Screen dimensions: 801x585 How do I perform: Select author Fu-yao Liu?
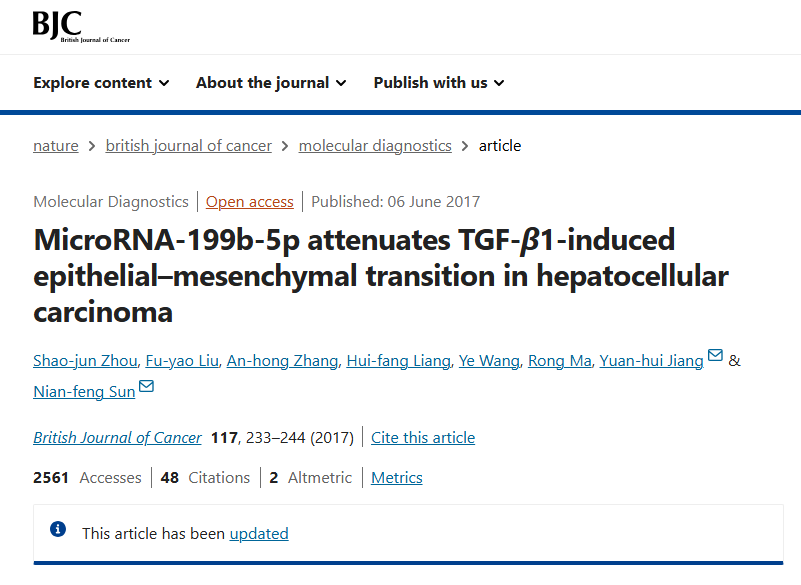(x=182, y=361)
